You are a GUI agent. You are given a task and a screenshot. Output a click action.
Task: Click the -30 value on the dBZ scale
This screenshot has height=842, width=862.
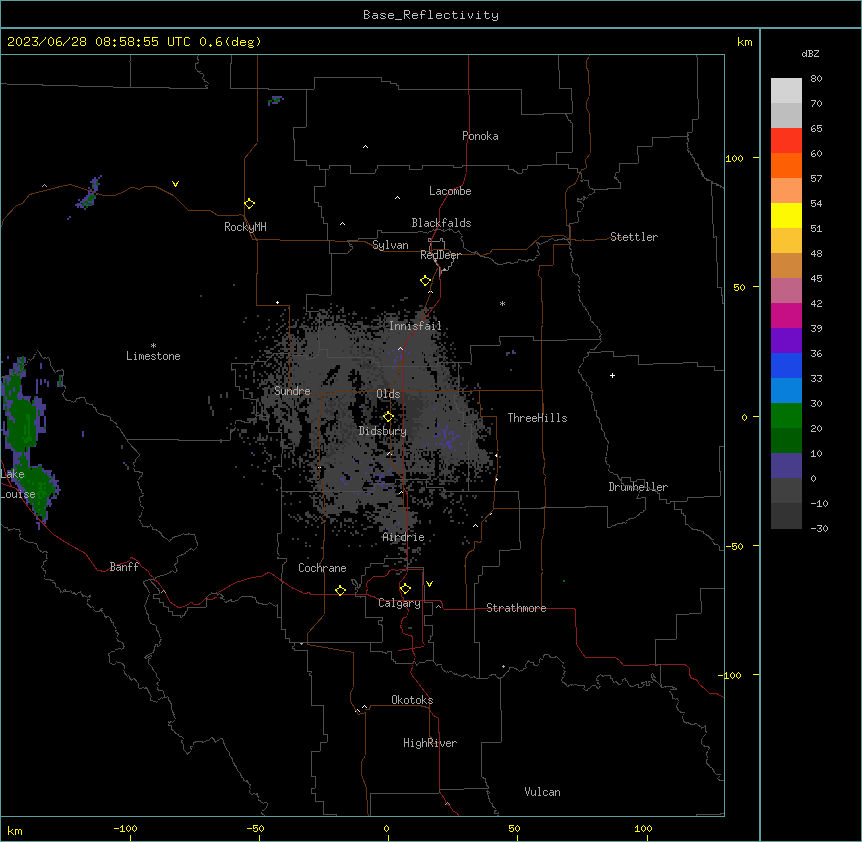(x=819, y=528)
